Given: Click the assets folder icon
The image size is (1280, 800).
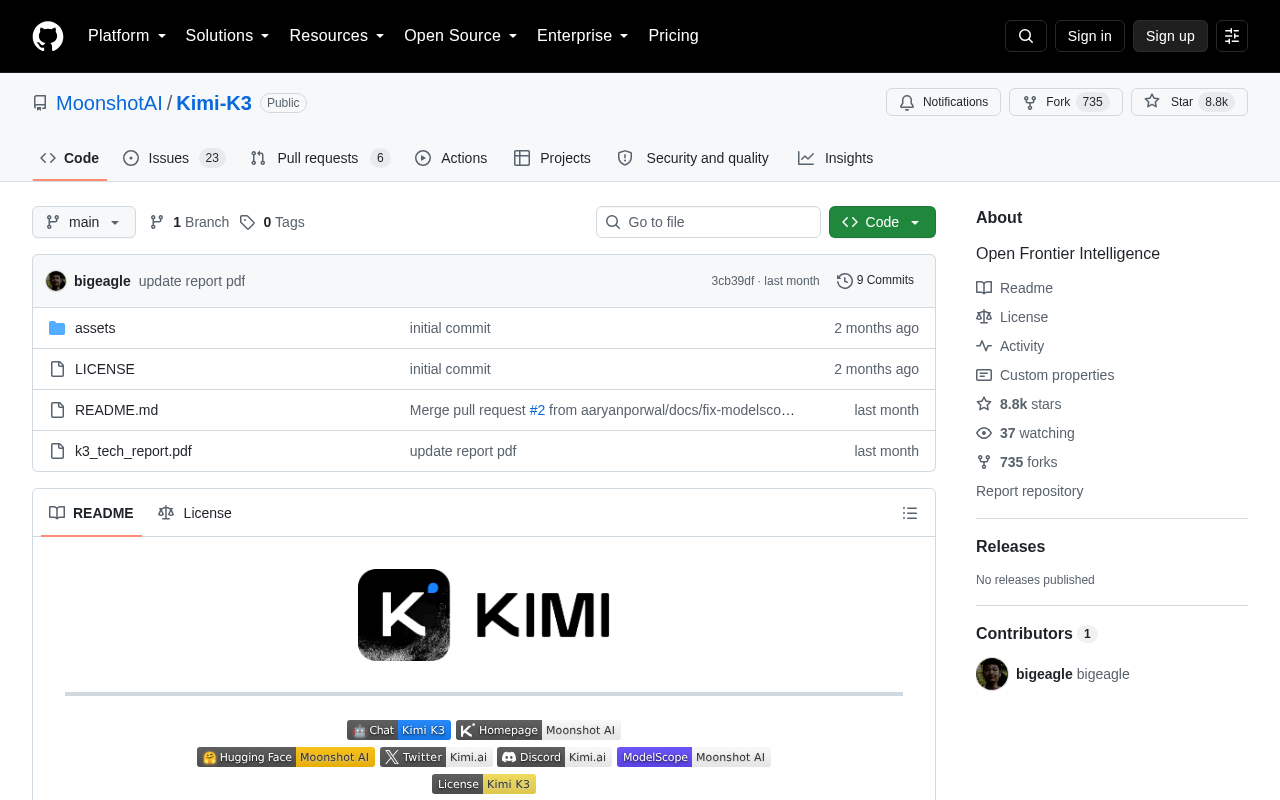Looking at the screenshot, I should (57, 328).
